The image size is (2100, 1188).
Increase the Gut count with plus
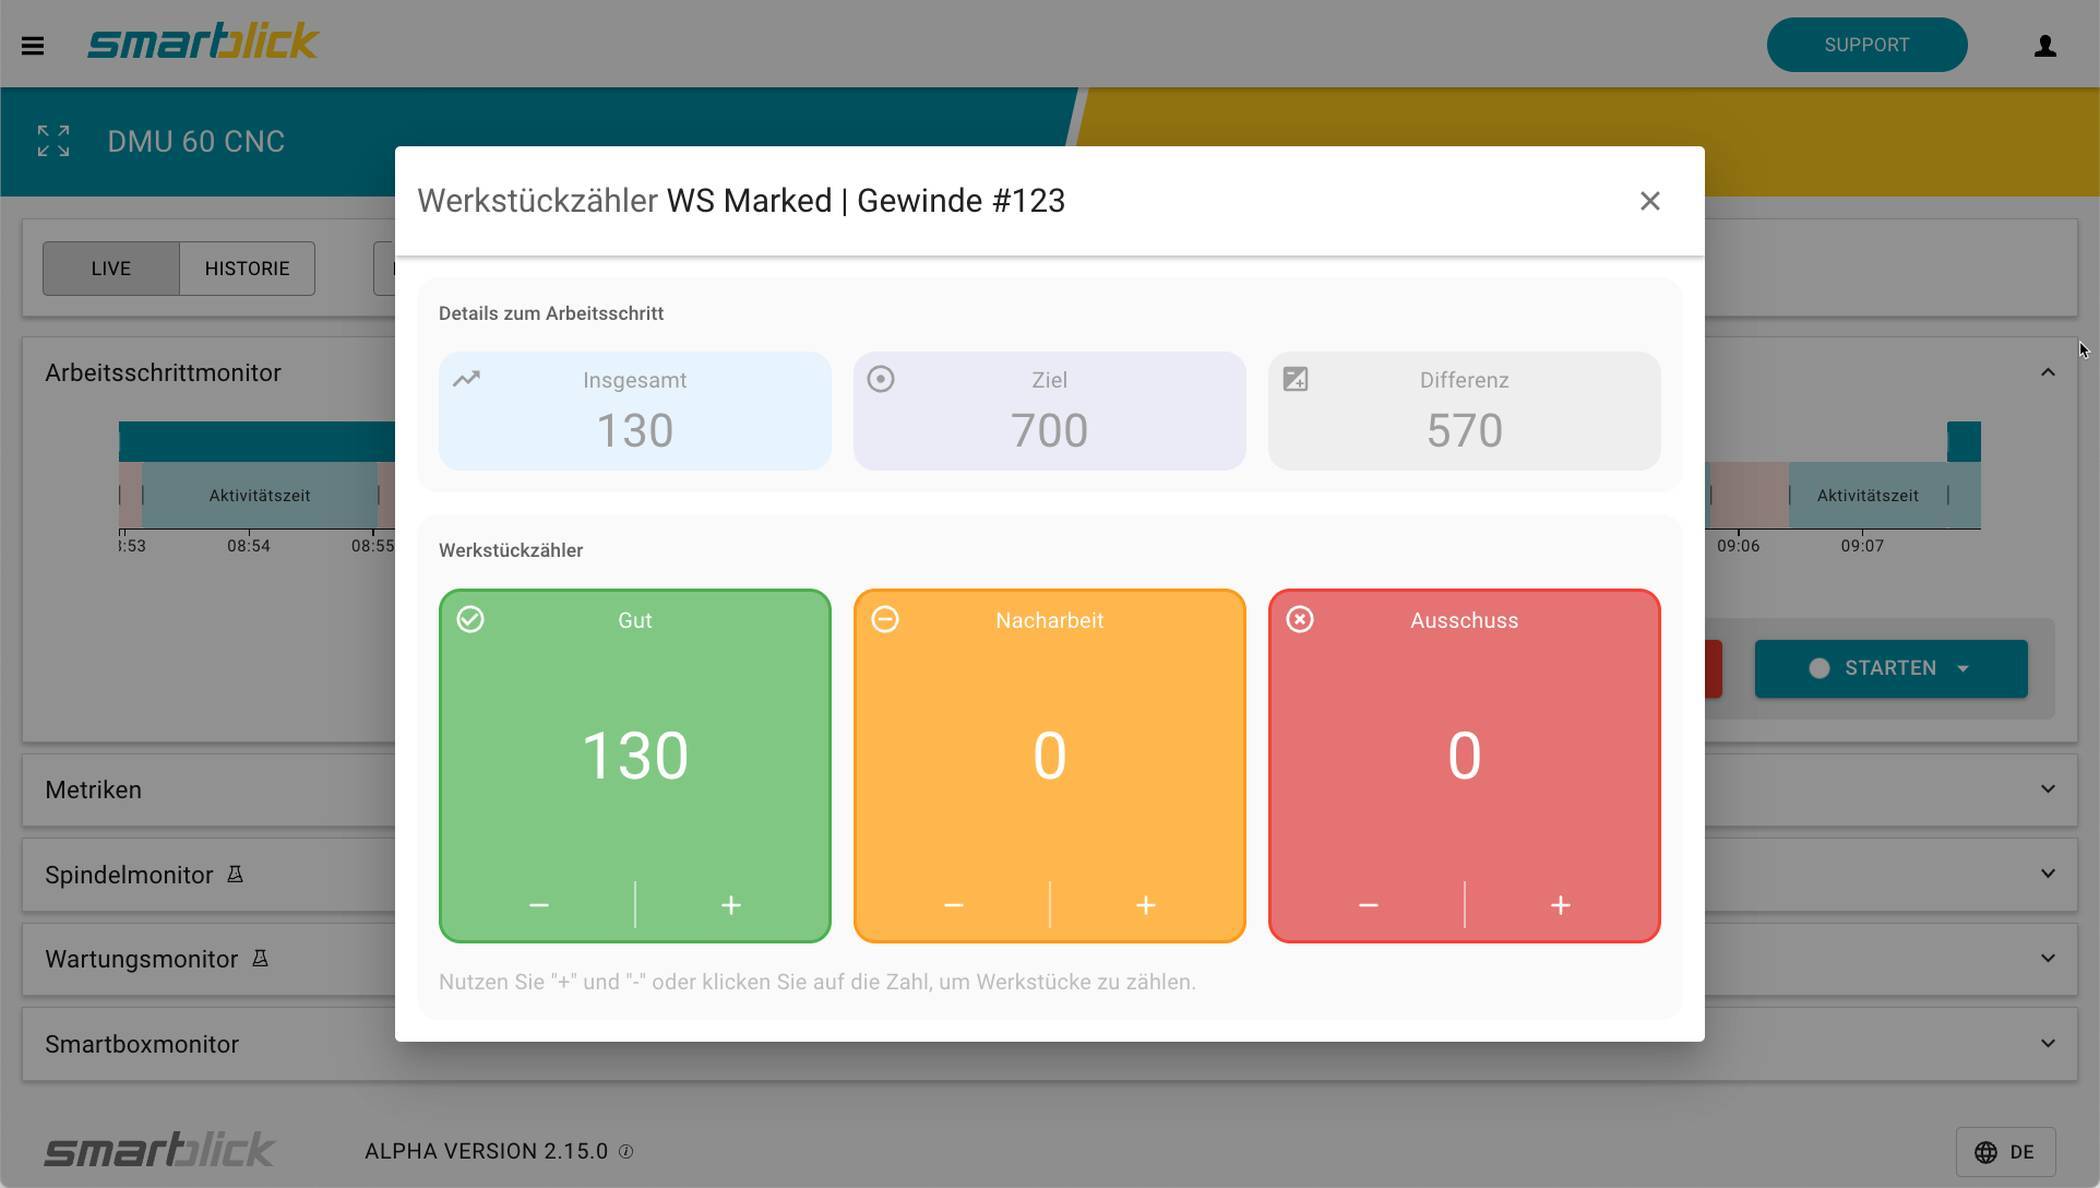tap(731, 905)
